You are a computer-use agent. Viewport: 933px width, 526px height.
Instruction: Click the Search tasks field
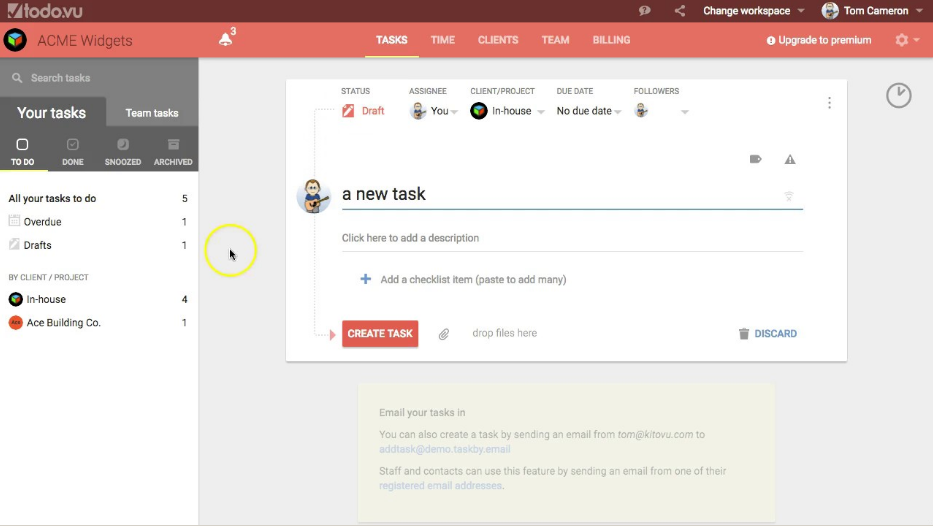click(100, 78)
